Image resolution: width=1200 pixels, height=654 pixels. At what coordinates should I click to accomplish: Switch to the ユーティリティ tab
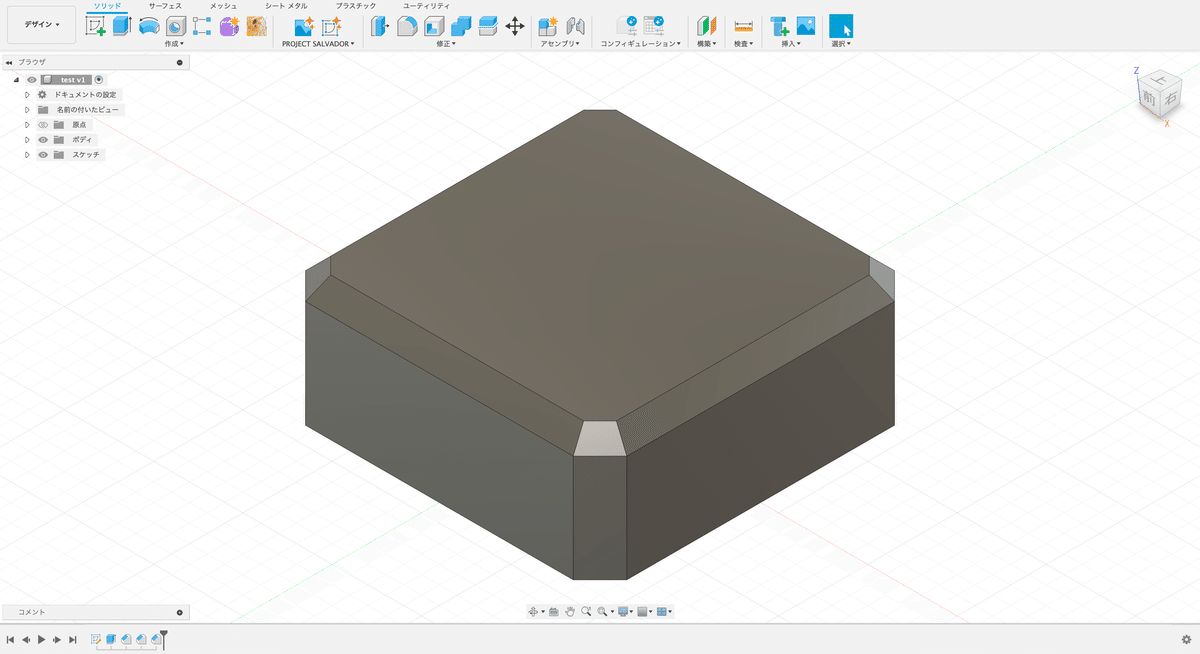click(427, 6)
